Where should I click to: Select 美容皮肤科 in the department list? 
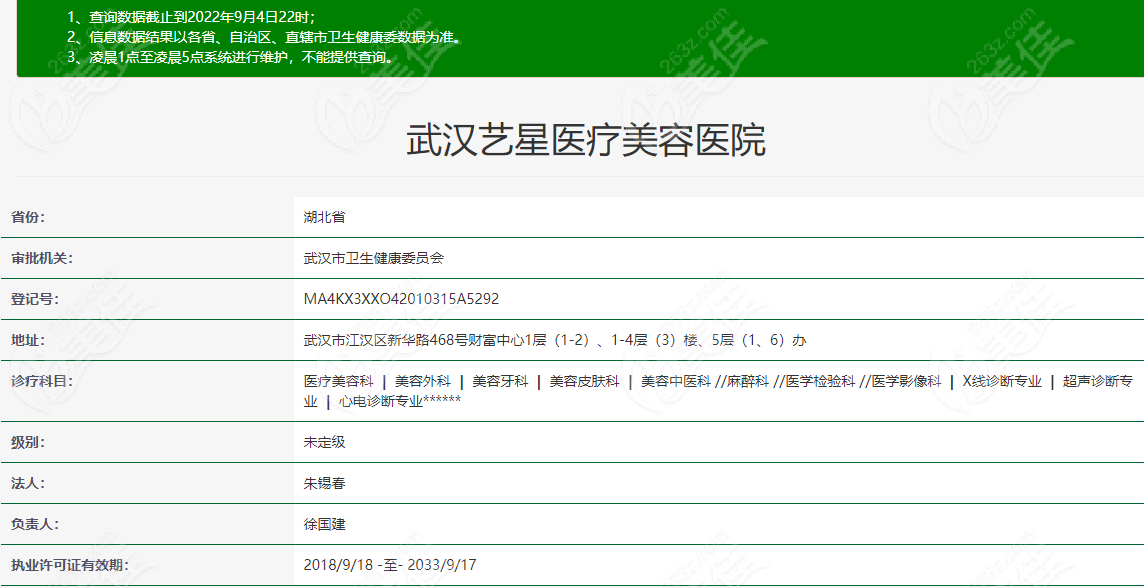tap(584, 381)
